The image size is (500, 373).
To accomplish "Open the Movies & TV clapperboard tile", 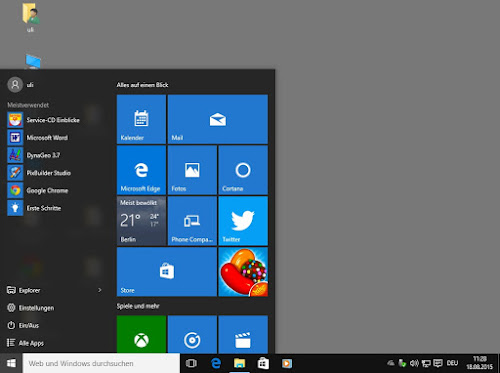I will [243, 334].
